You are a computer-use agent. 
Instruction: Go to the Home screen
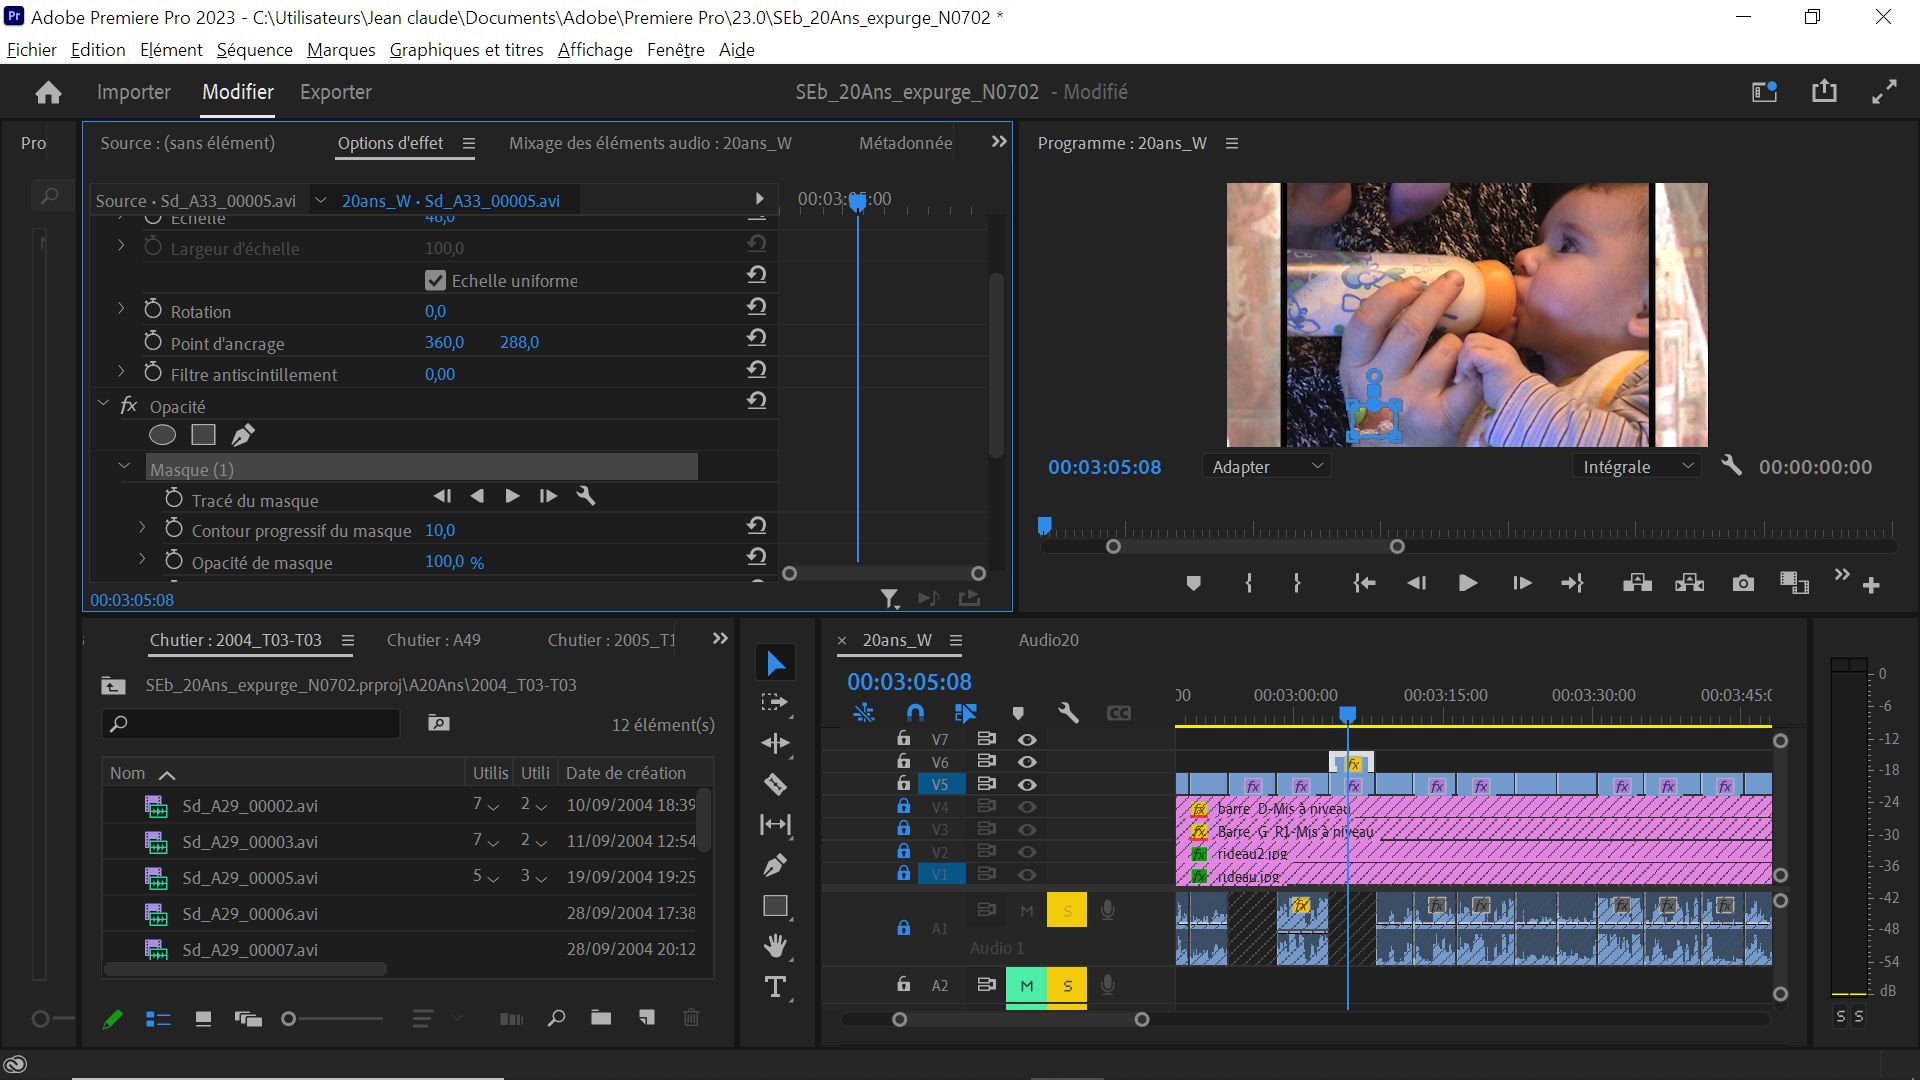coord(48,93)
